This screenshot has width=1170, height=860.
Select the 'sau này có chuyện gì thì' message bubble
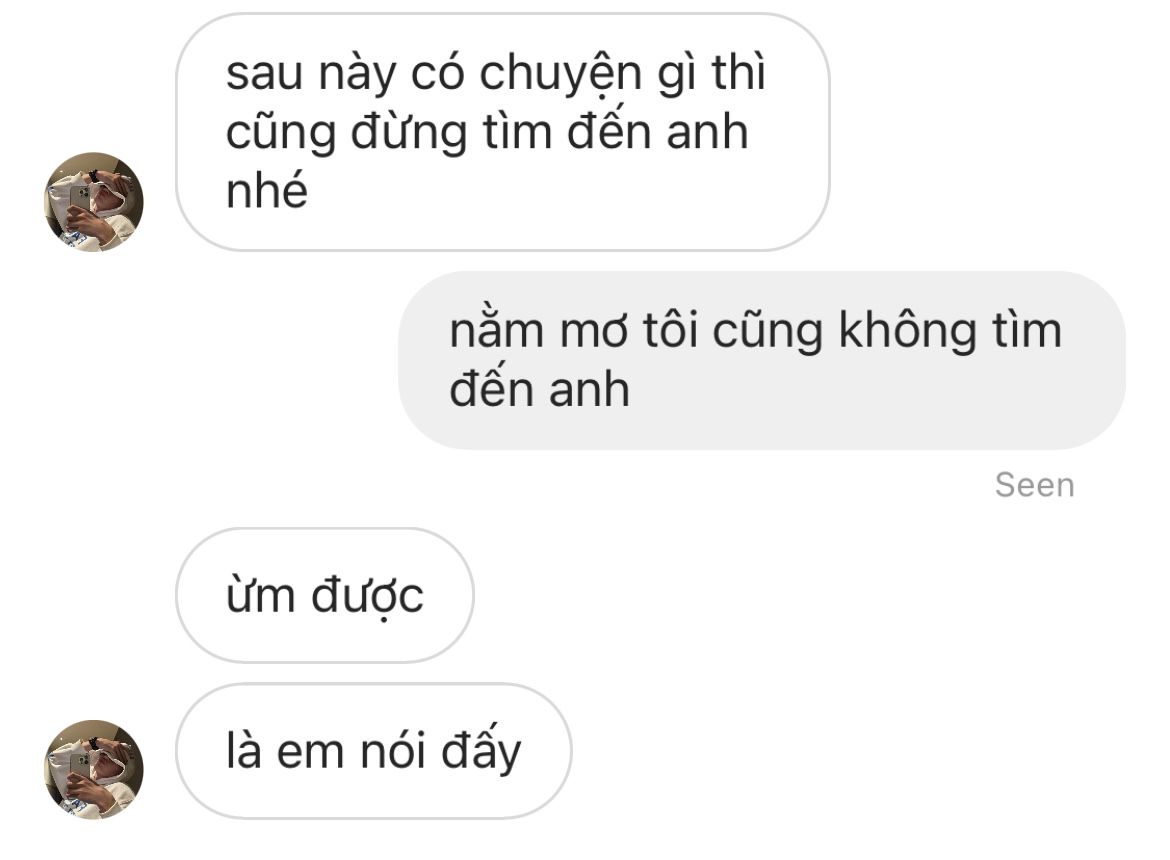point(502,132)
